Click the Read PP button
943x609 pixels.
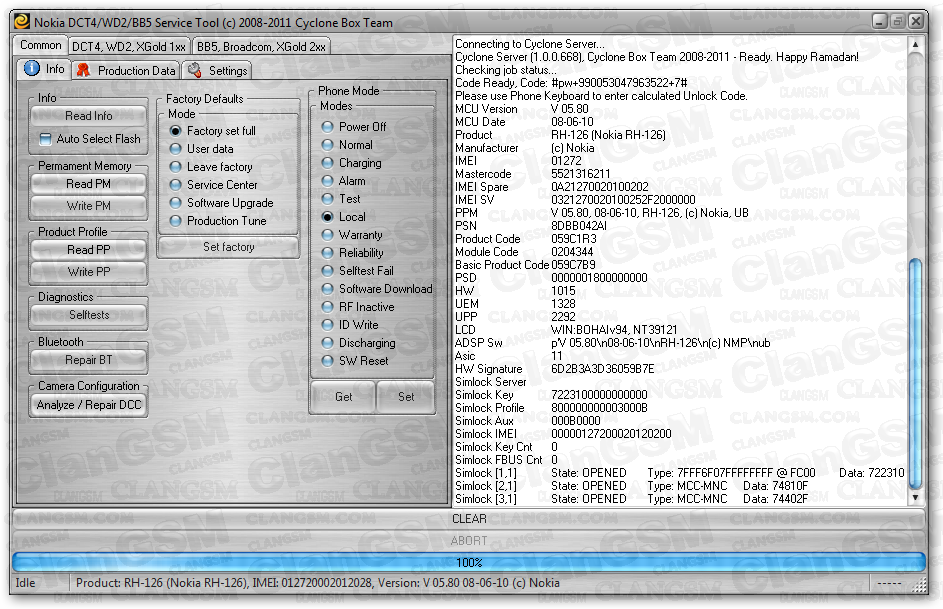[88, 249]
